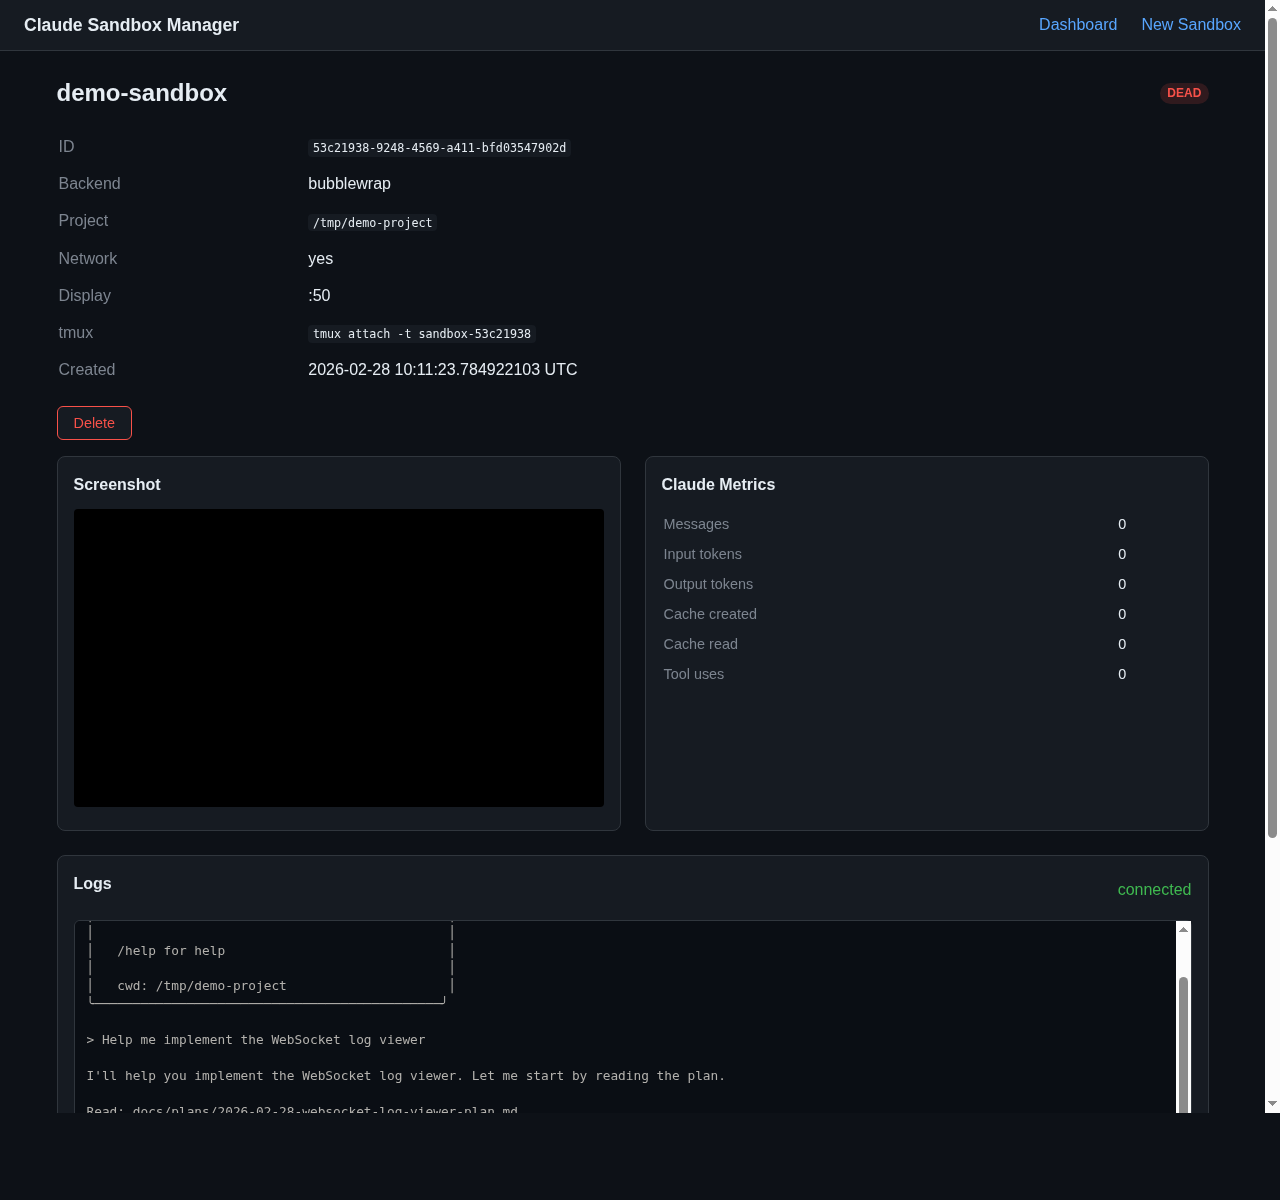Click New Sandbox in the top navigation

[1191, 25]
